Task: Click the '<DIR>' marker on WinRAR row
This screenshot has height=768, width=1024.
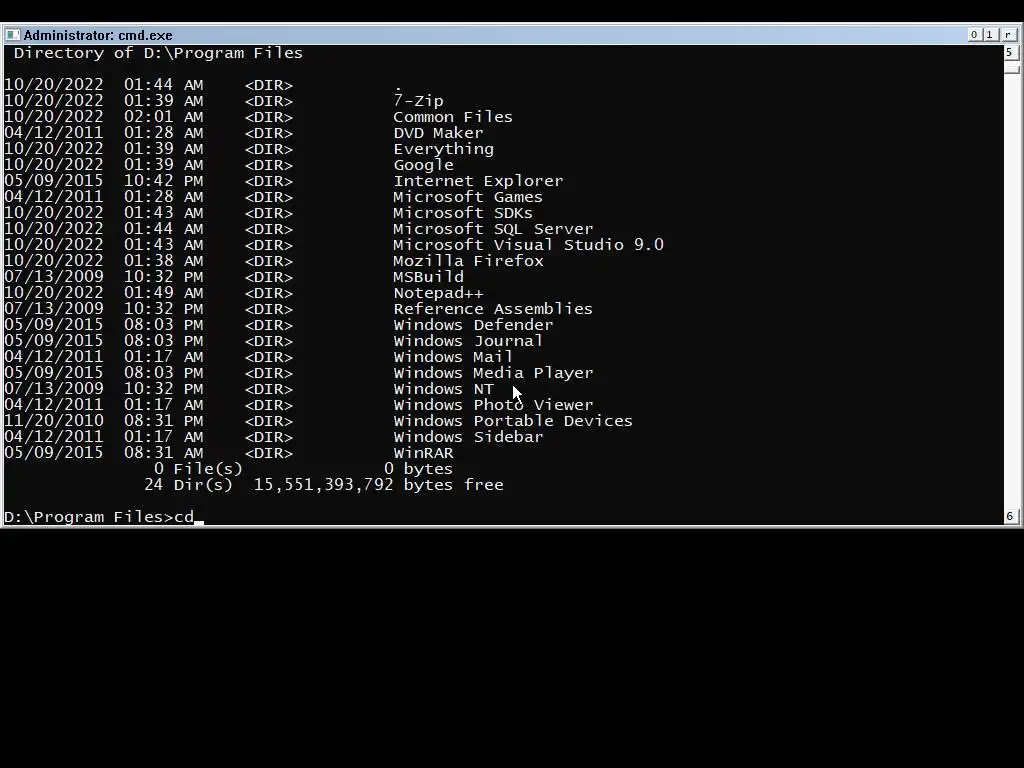Action: coord(268,453)
